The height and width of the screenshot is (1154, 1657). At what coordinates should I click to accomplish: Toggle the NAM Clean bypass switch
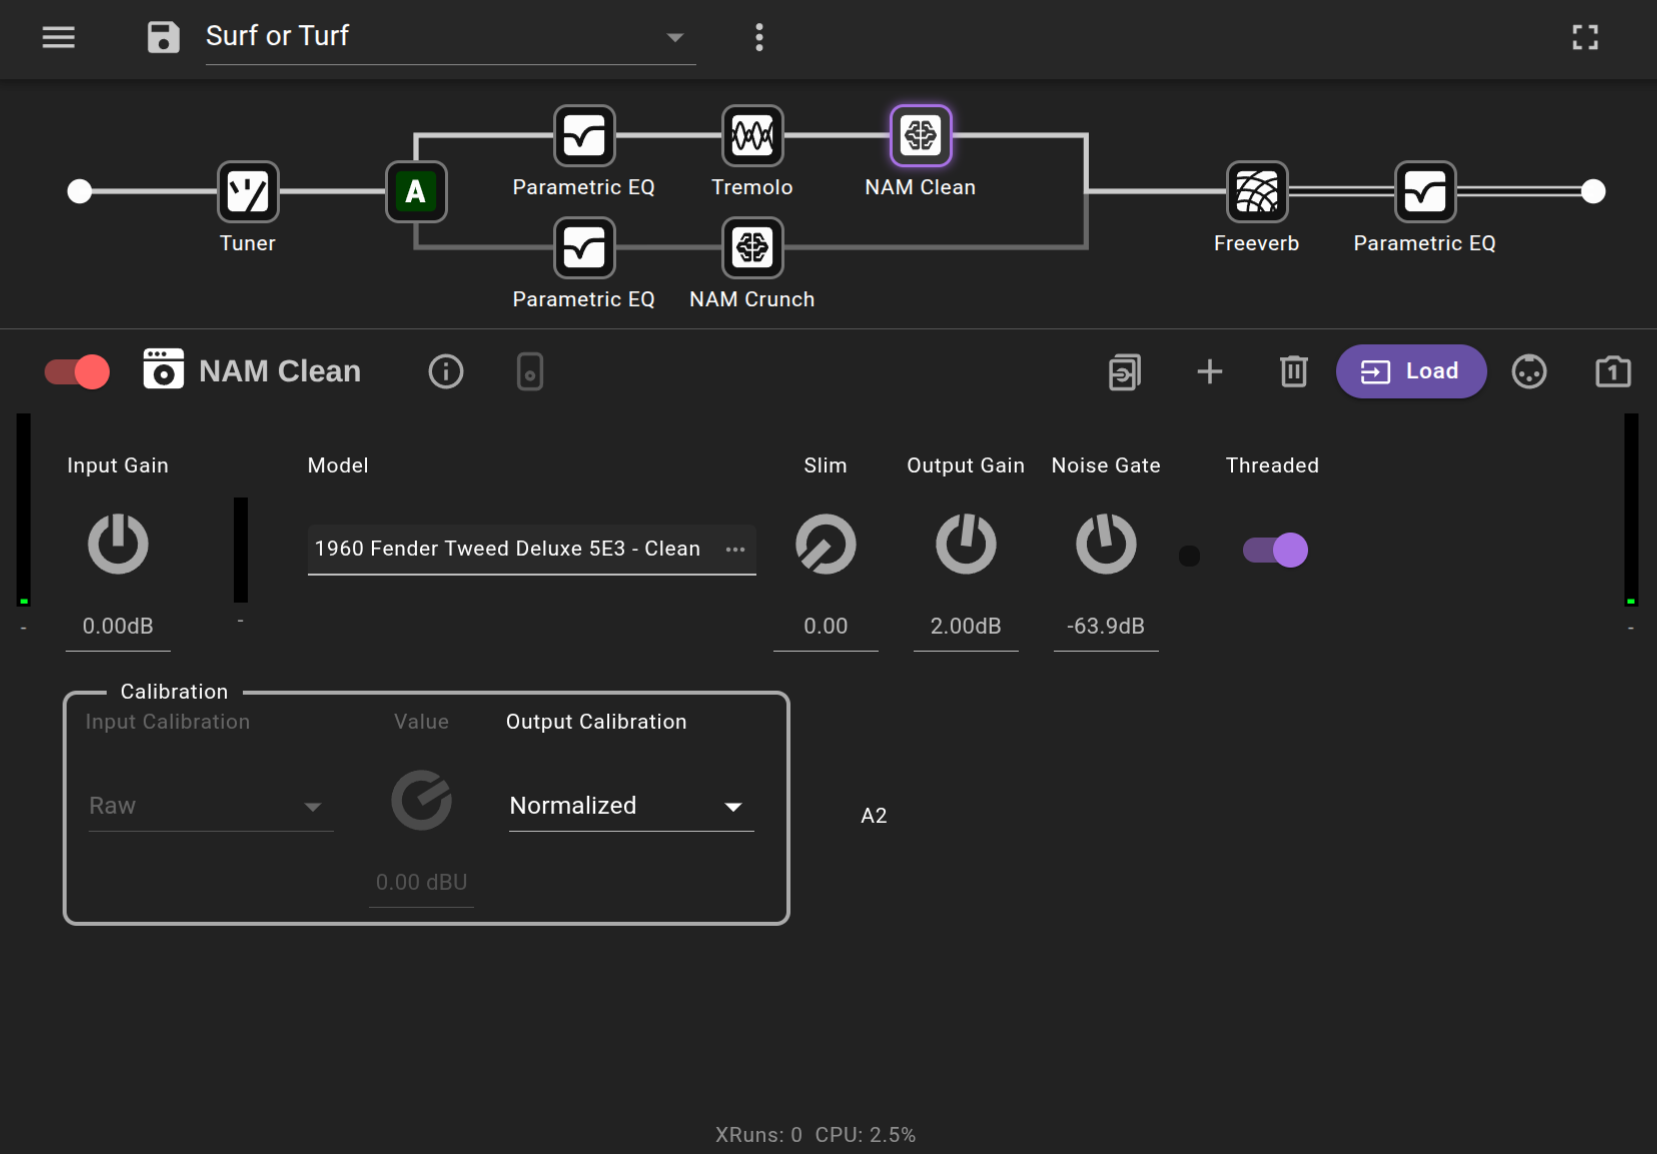click(x=77, y=372)
